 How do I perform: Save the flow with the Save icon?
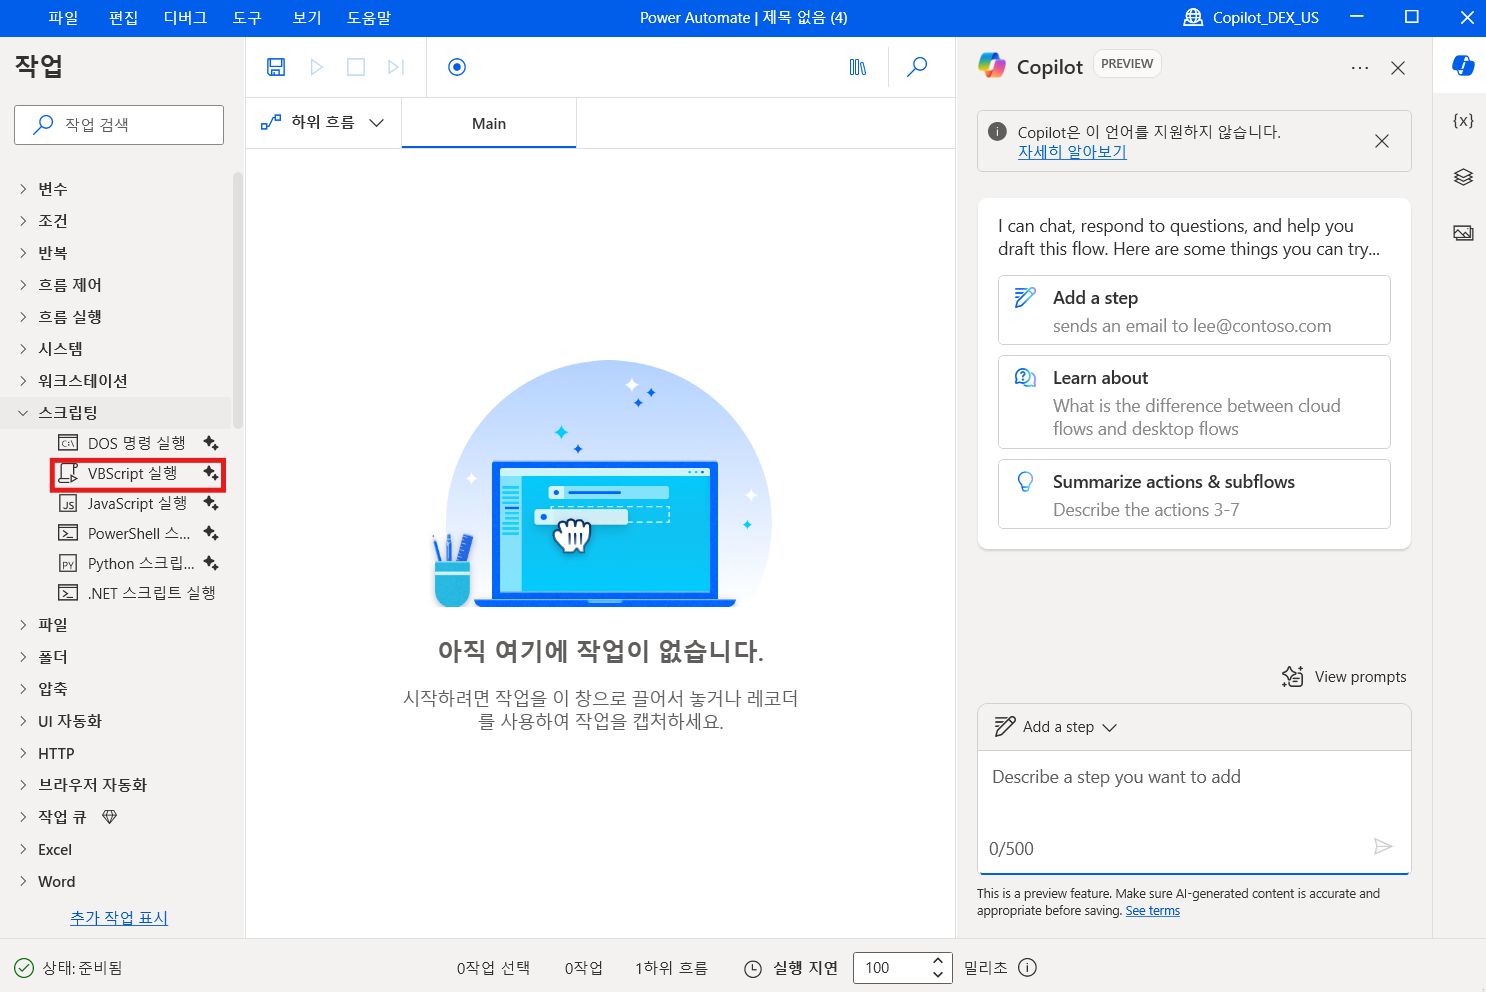point(276,67)
